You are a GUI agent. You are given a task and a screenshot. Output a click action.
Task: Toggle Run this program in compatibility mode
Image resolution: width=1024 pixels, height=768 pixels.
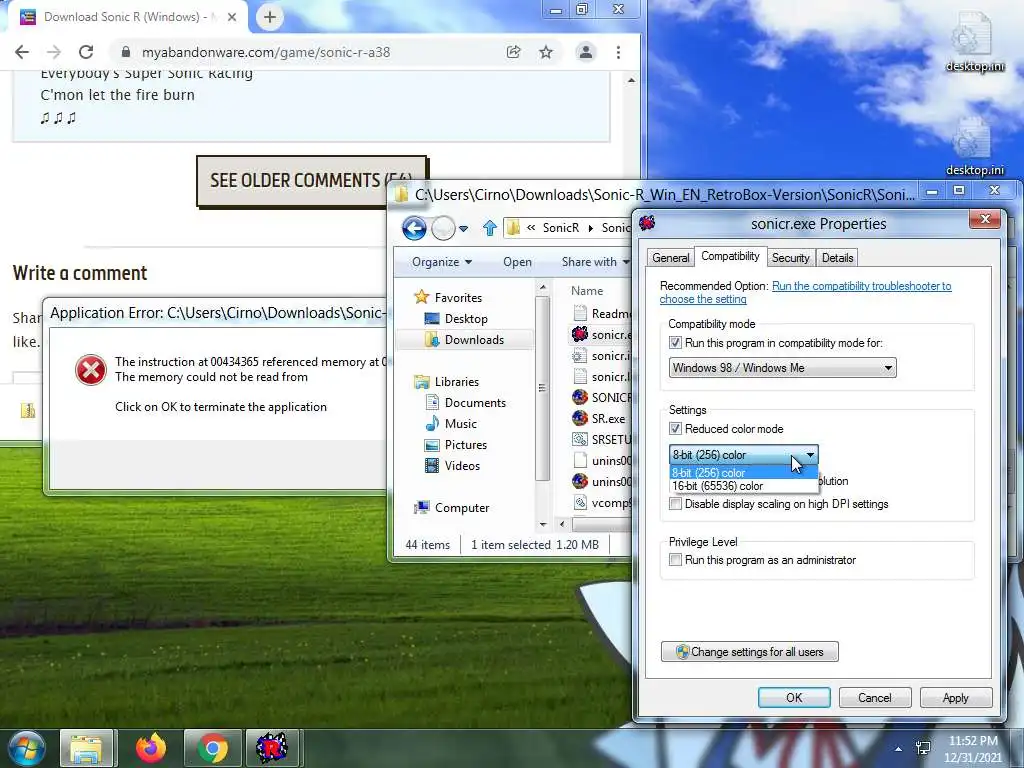click(675, 343)
